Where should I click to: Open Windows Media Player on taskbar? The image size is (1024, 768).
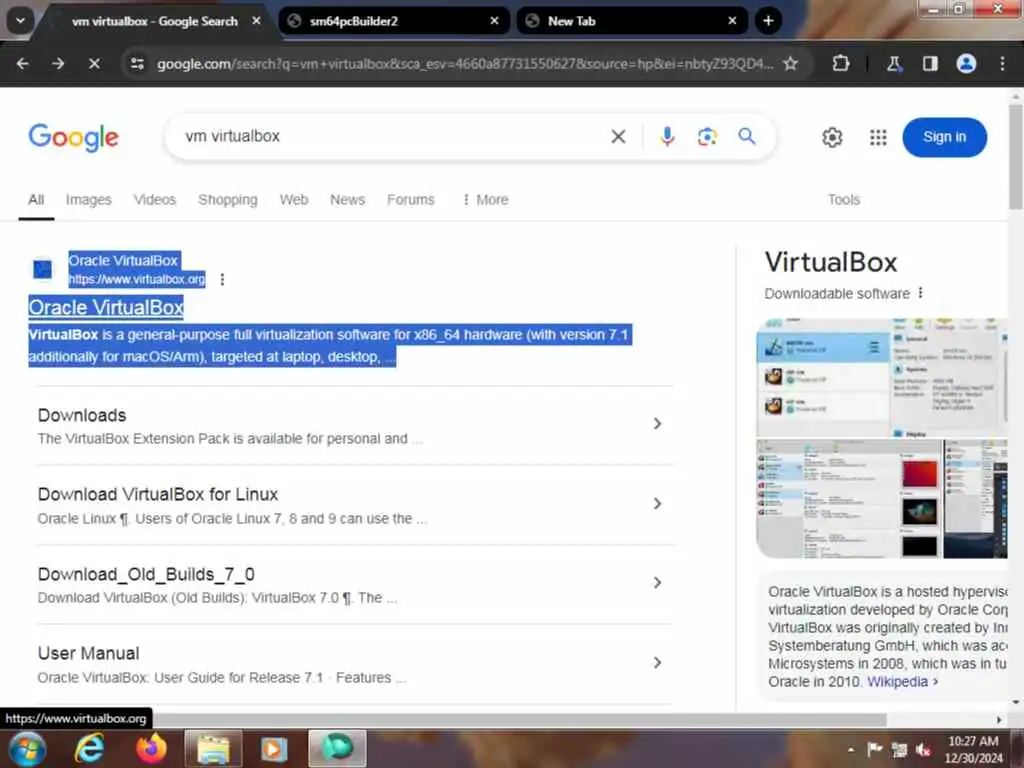tap(274, 748)
